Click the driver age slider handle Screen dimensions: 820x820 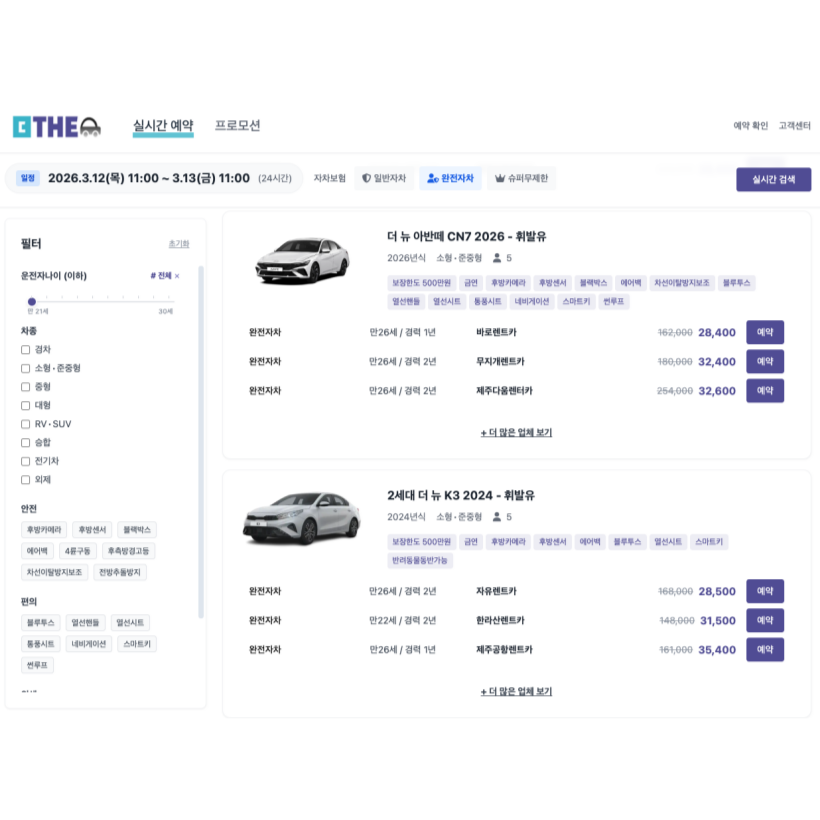(x=32, y=301)
